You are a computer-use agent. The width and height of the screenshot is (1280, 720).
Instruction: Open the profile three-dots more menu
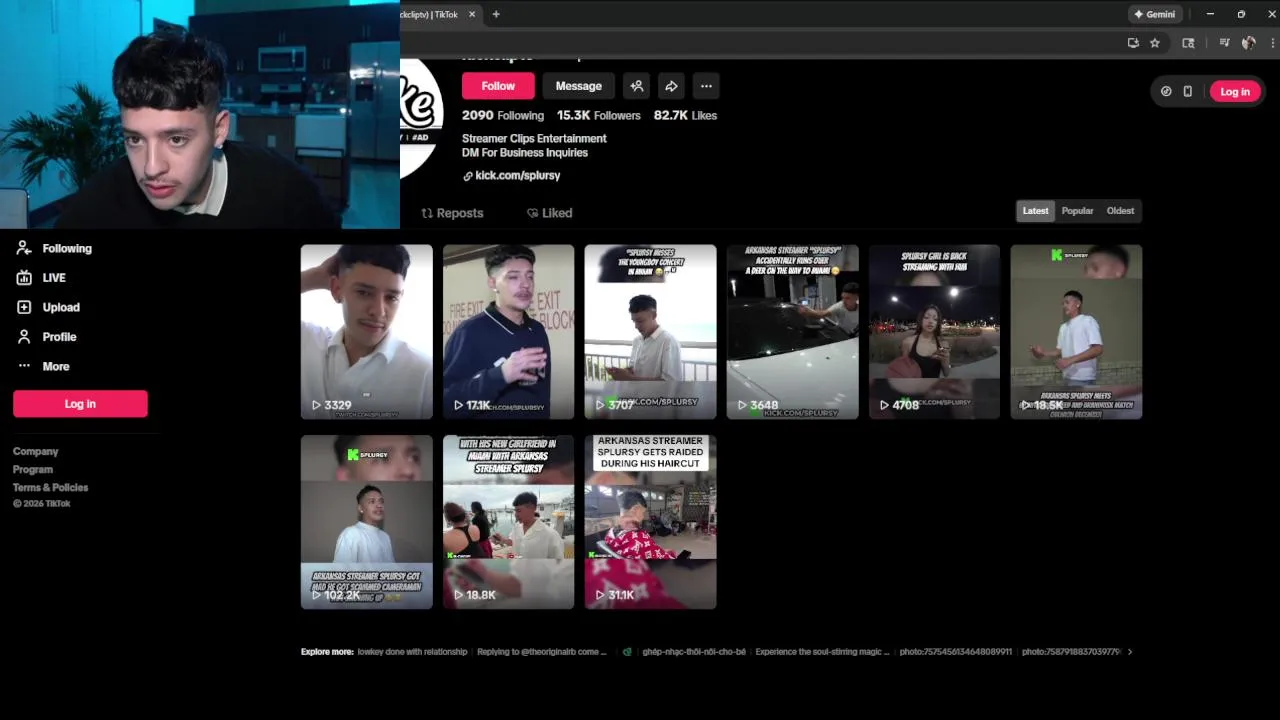point(706,86)
